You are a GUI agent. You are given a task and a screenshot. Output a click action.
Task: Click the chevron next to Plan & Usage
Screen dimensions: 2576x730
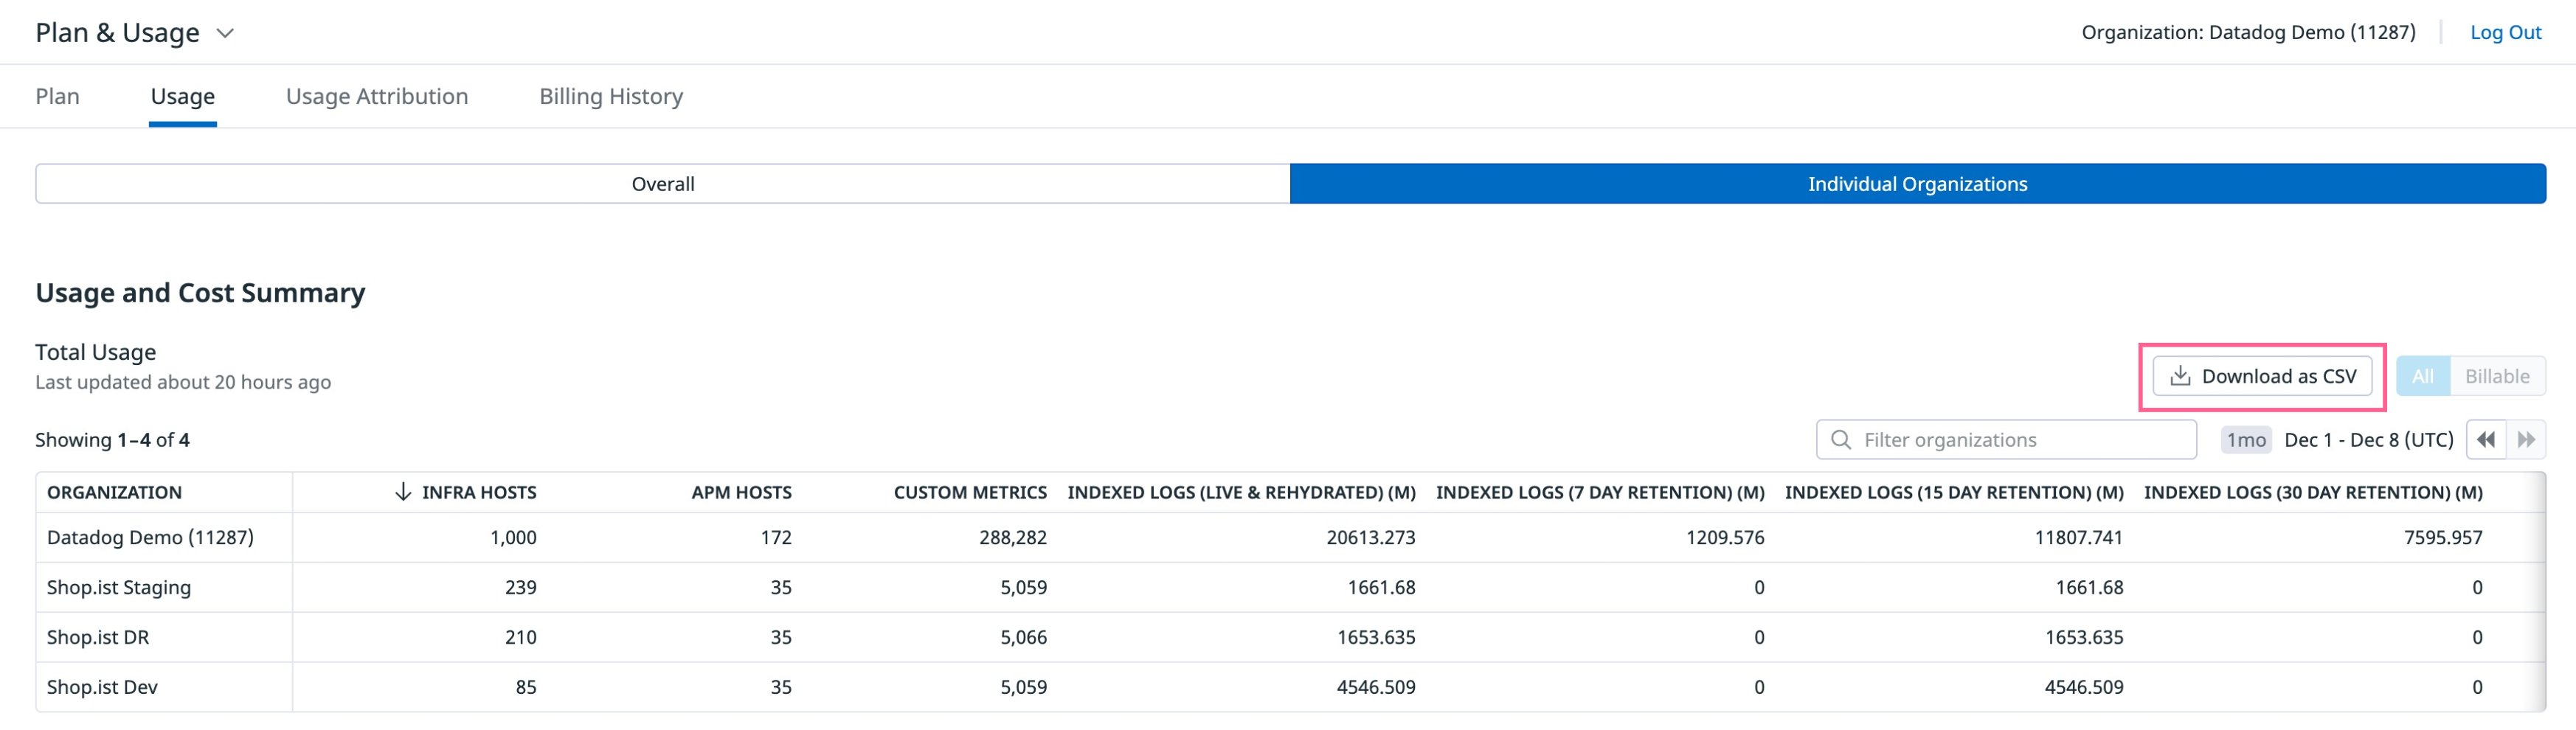click(x=224, y=32)
